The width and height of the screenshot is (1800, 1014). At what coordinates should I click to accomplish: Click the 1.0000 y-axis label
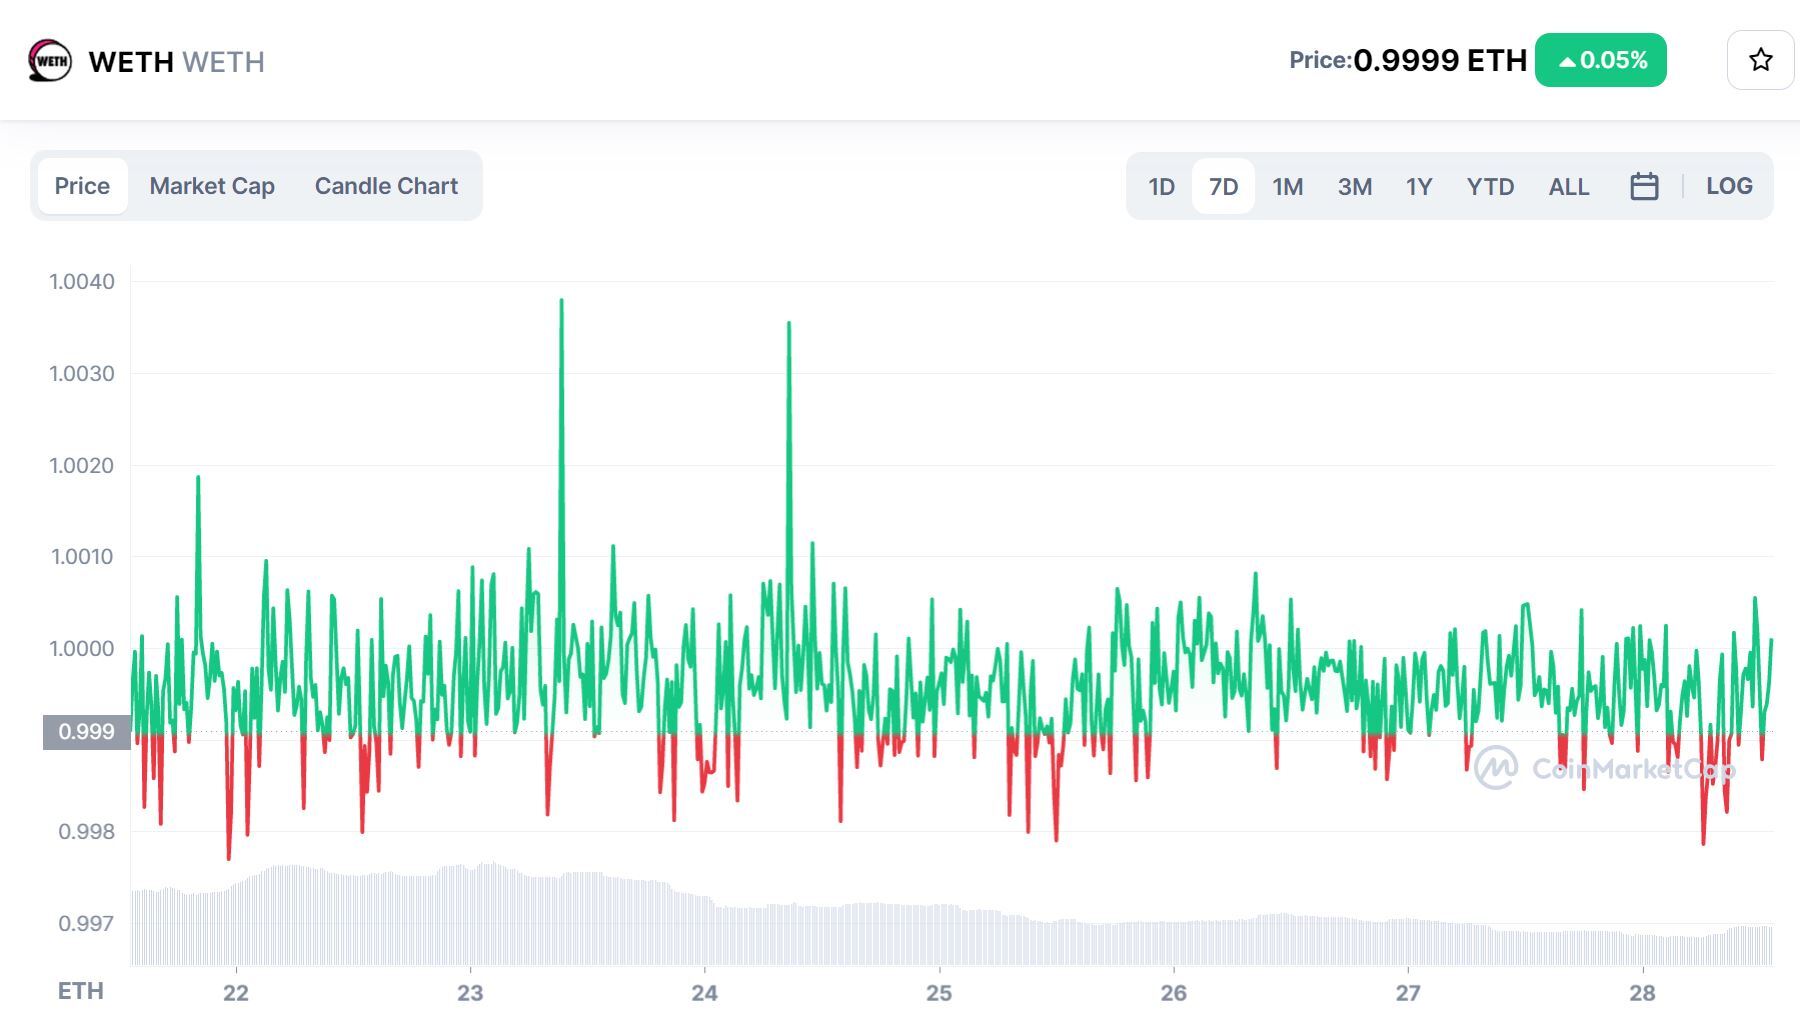pos(82,648)
